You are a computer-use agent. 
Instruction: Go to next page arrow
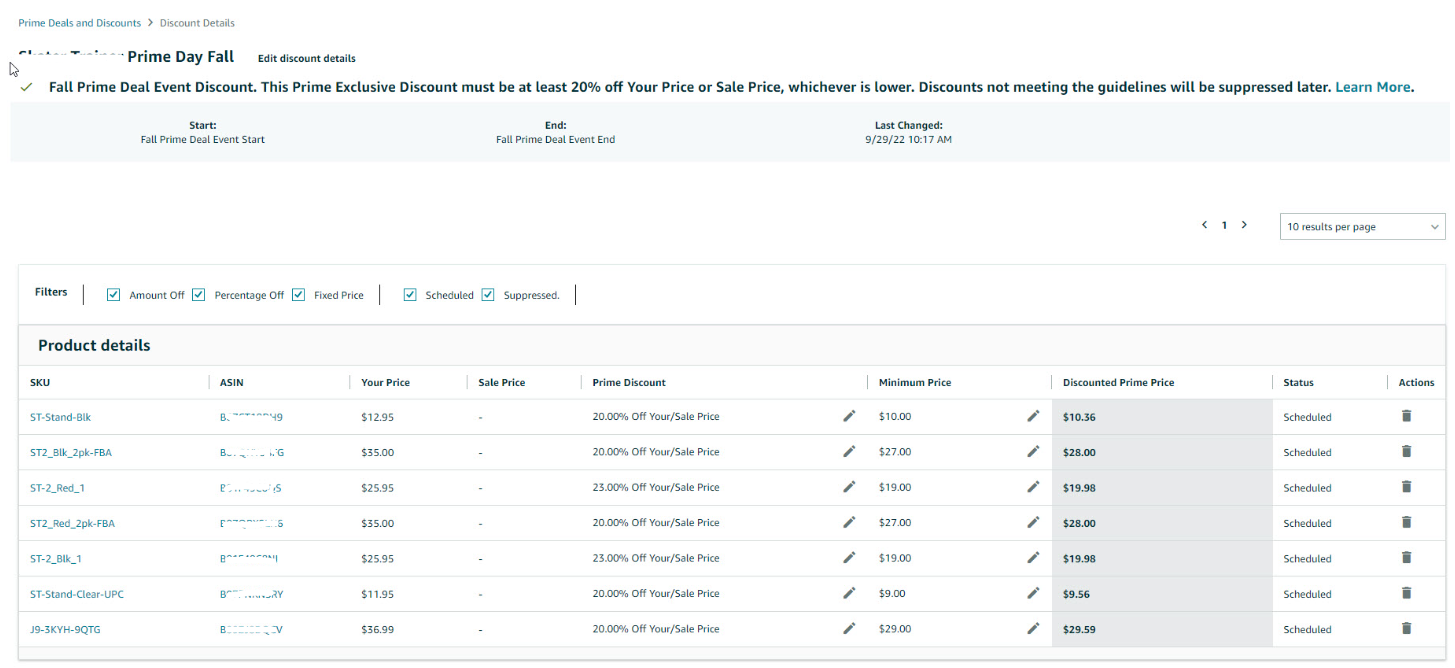pyautogui.click(x=1244, y=225)
